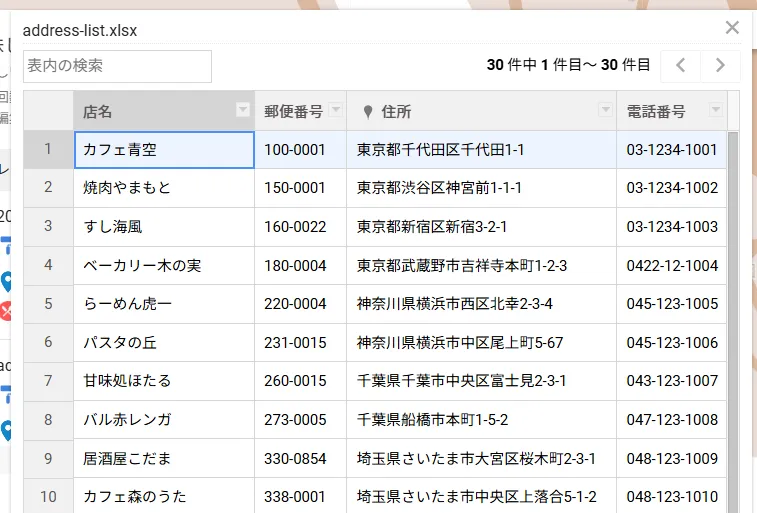
Task: Open the 電話番号 column dropdown arrow
Action: [715, 110]
